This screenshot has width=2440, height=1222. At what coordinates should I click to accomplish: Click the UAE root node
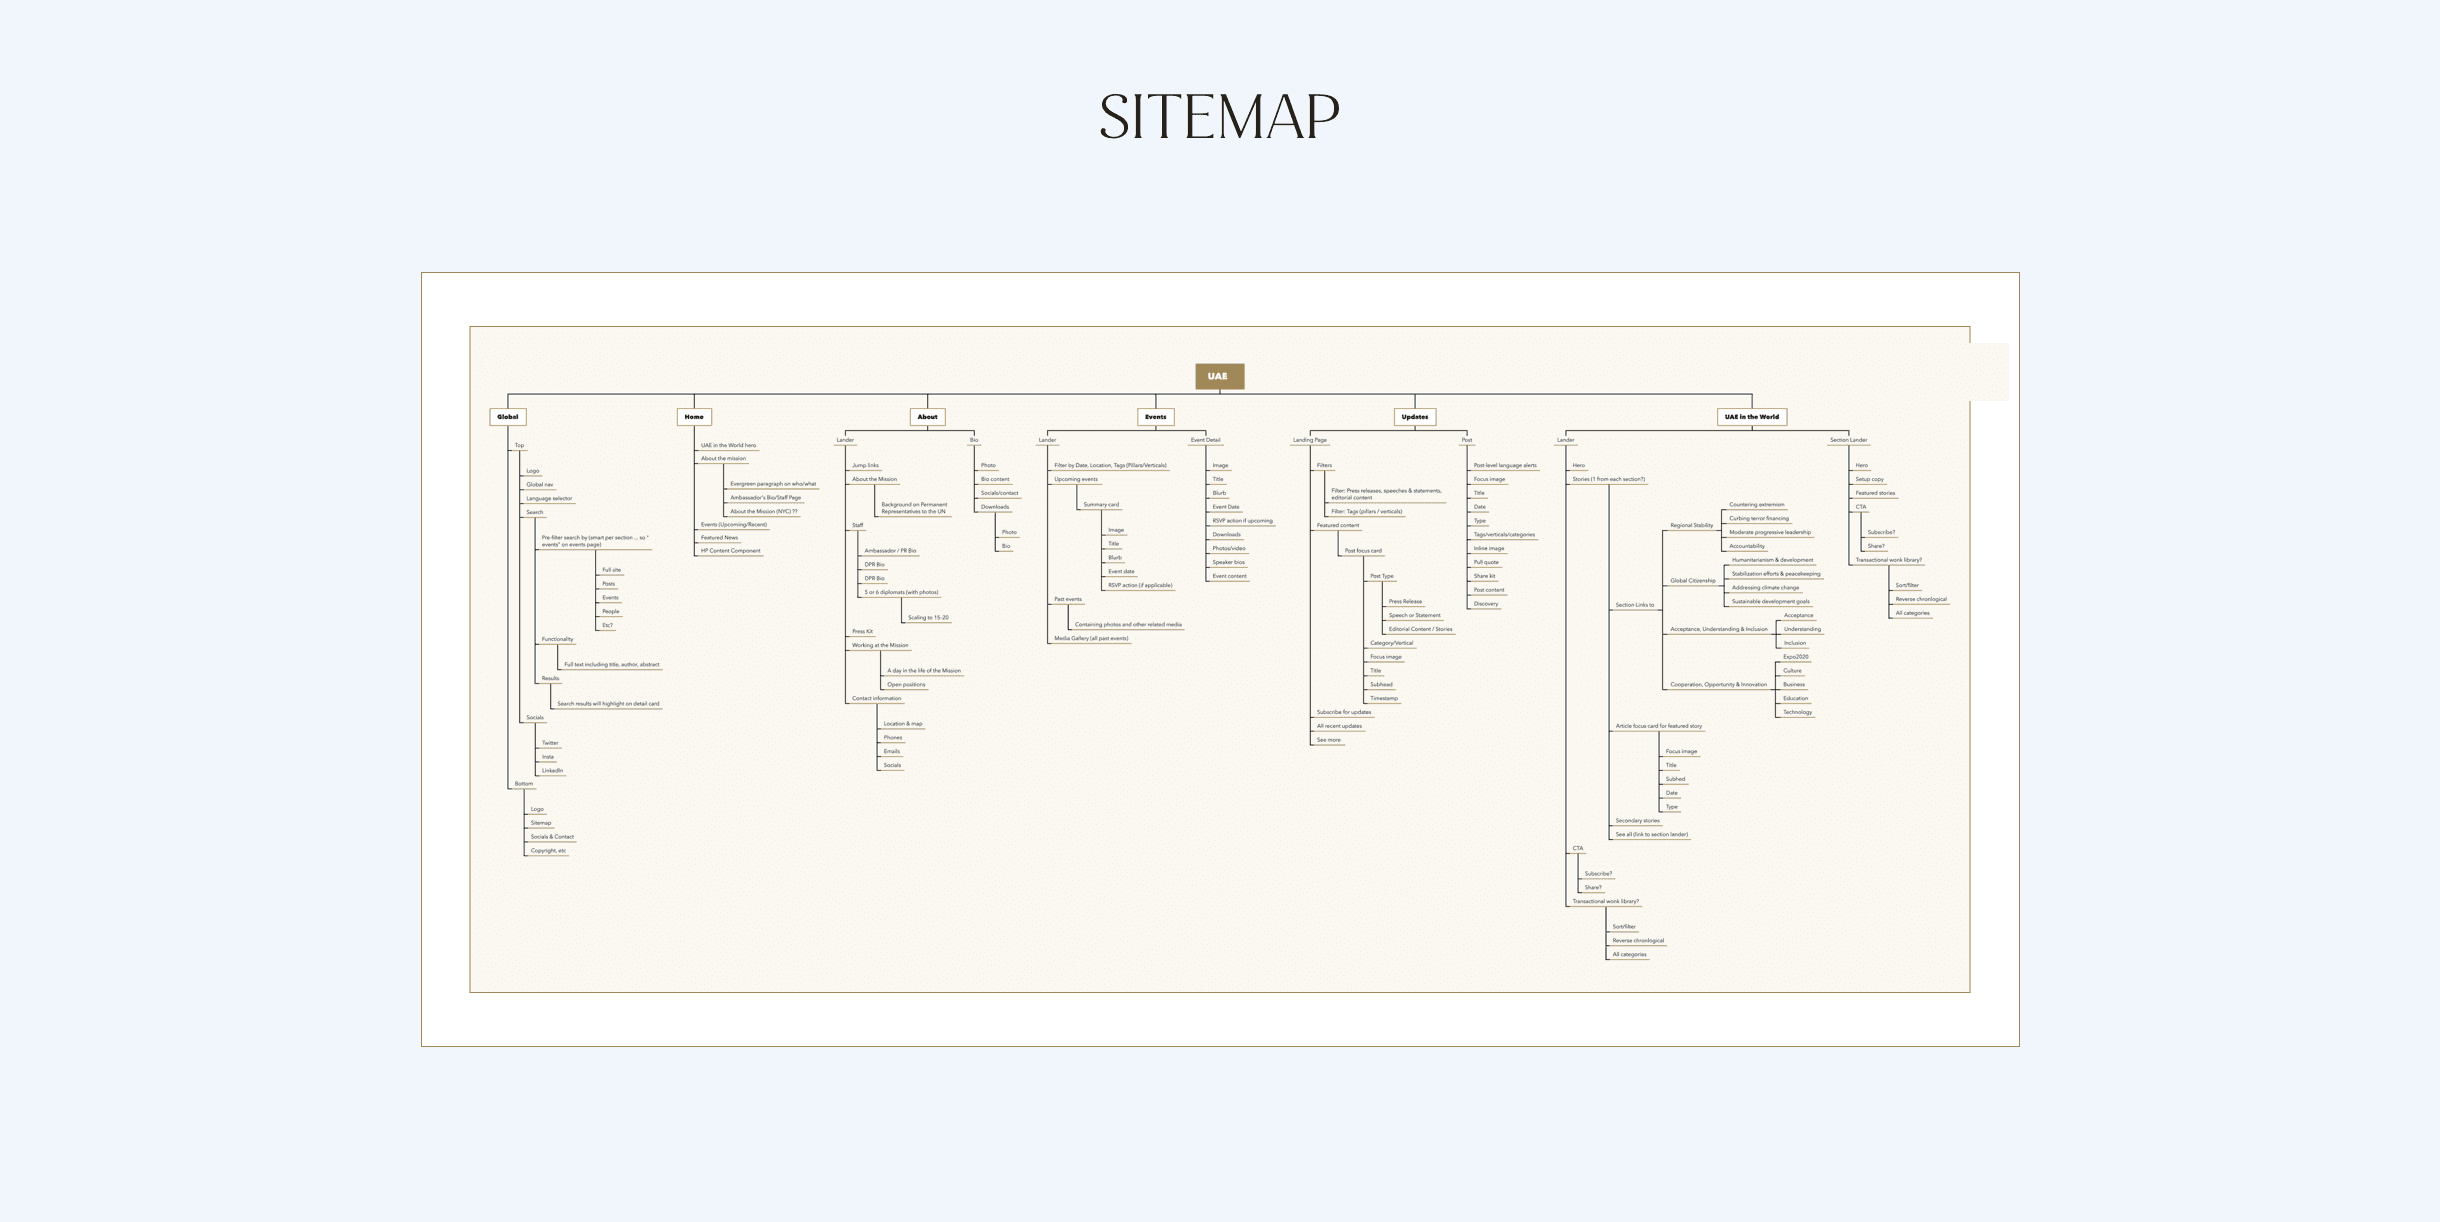click(x=1219, y=376)
